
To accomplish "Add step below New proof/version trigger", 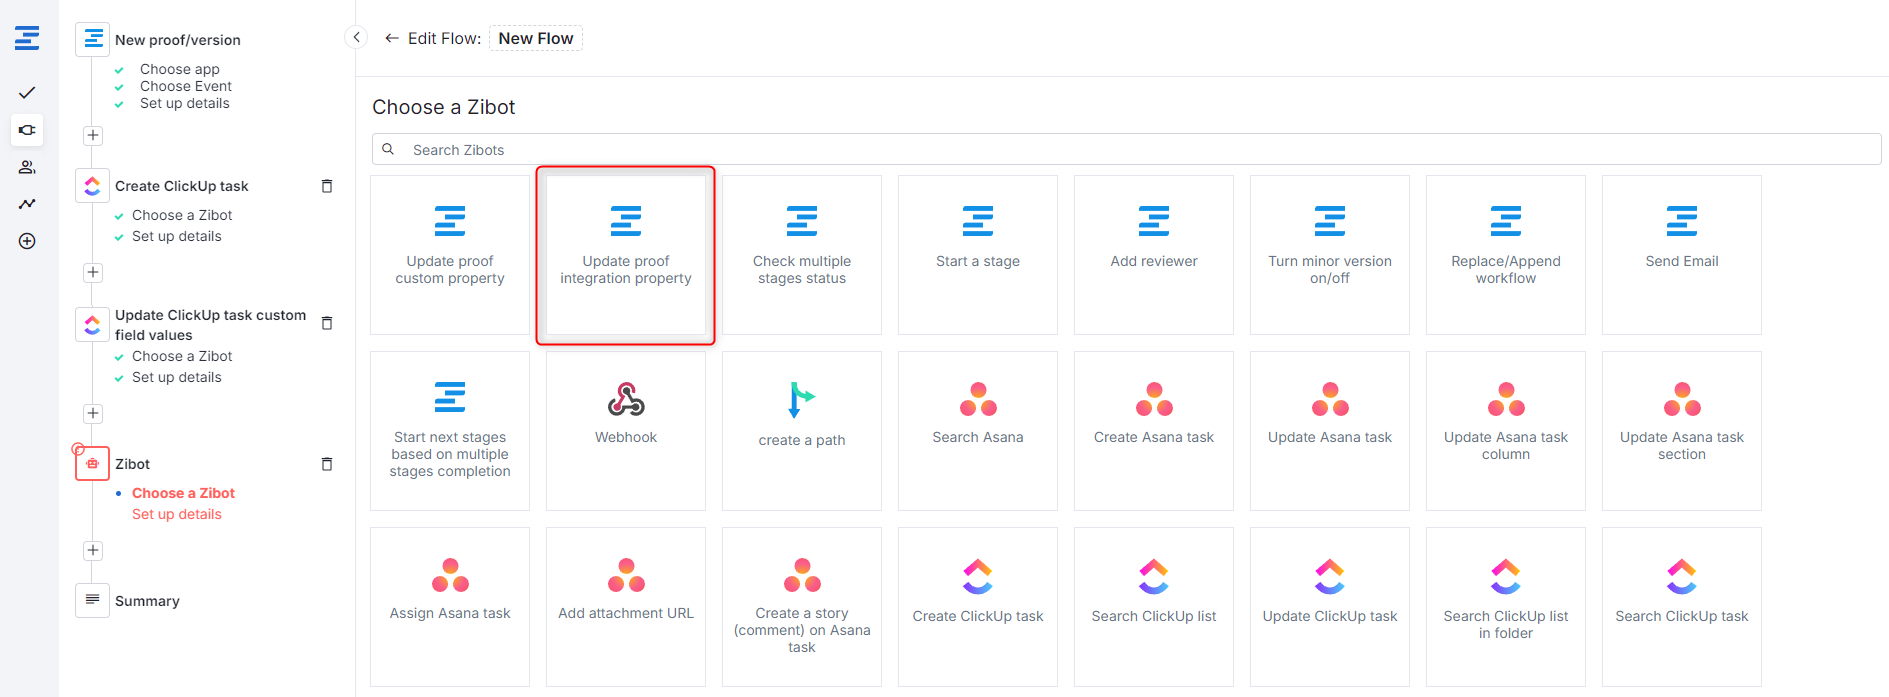I will click(x=93, y=135).
